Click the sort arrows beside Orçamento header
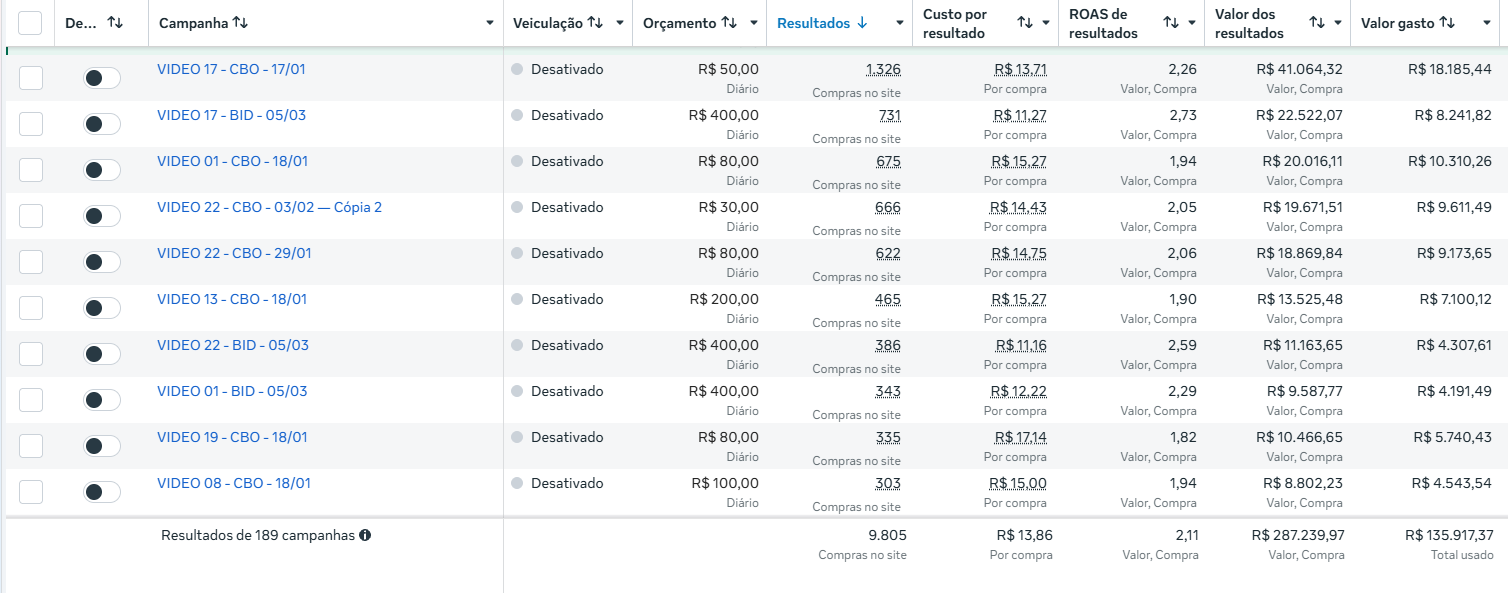This screenshot has width=1508, height=593. pyautogui.click(x=729, y=22)
